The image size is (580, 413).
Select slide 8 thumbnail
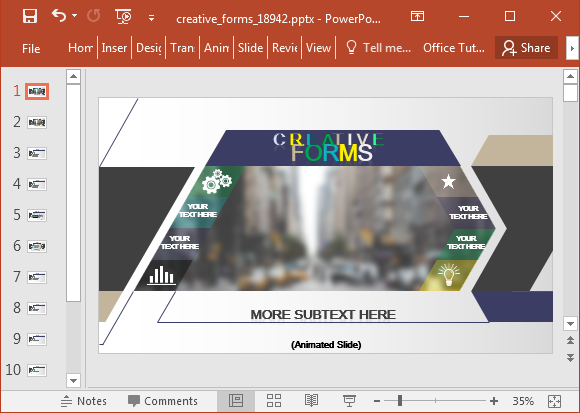coord(37,308)
